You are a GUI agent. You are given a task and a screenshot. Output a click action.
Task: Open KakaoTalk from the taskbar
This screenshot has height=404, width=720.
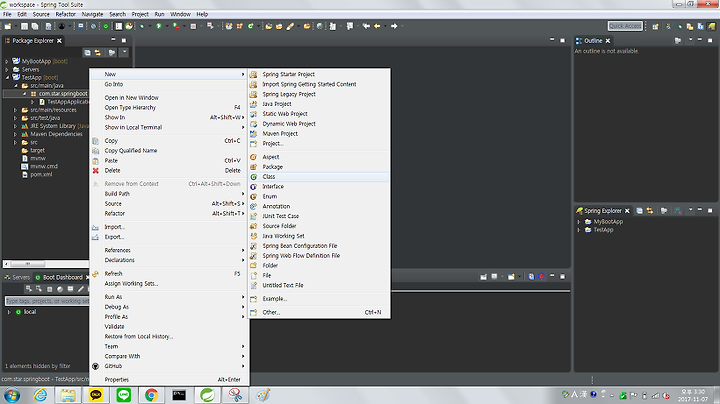(96, 395)
